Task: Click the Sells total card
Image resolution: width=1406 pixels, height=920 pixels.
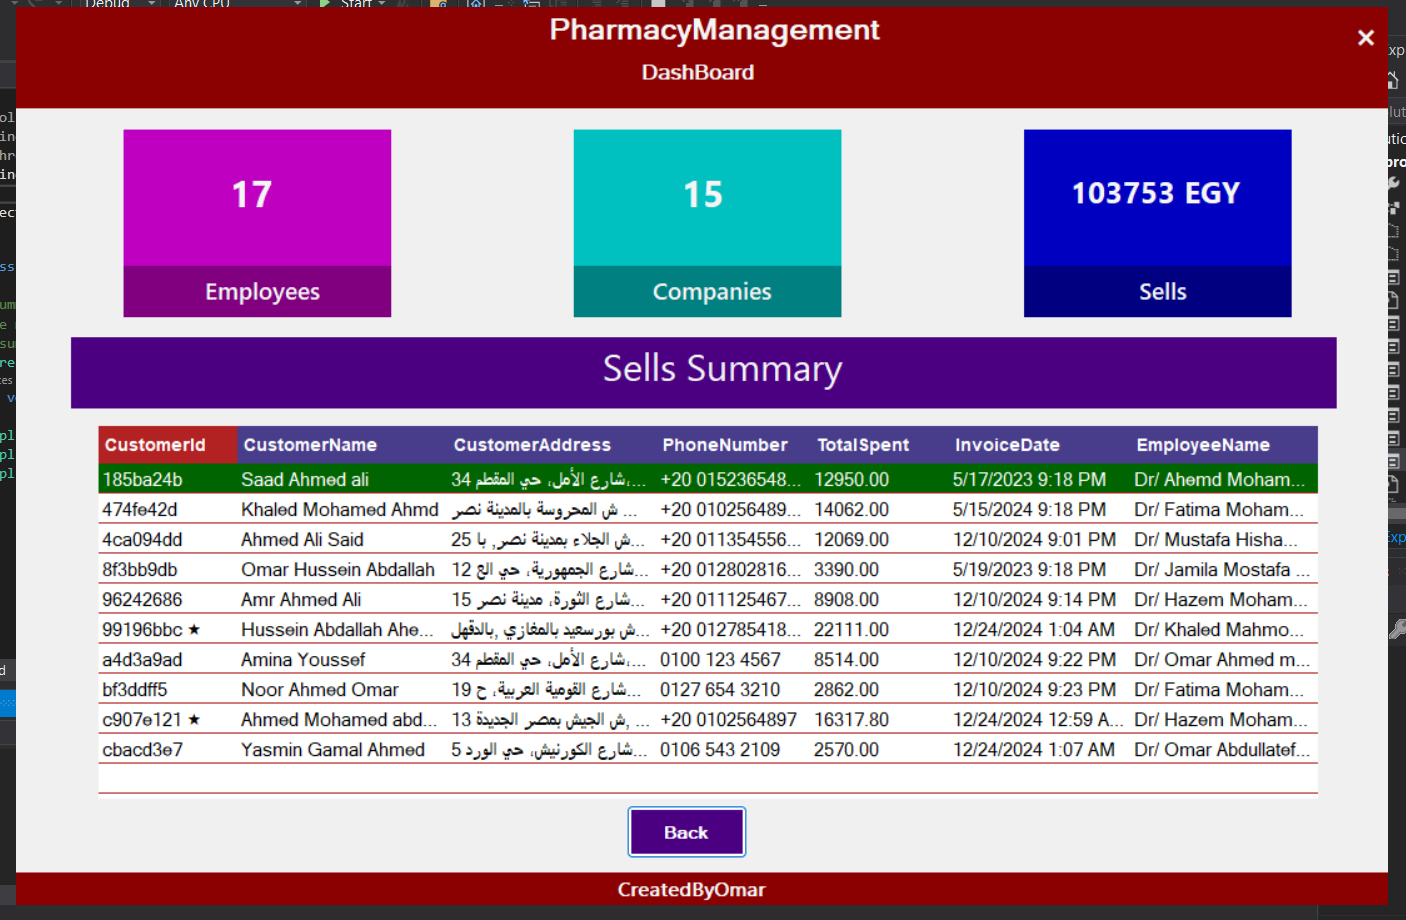Action: 1157,223
